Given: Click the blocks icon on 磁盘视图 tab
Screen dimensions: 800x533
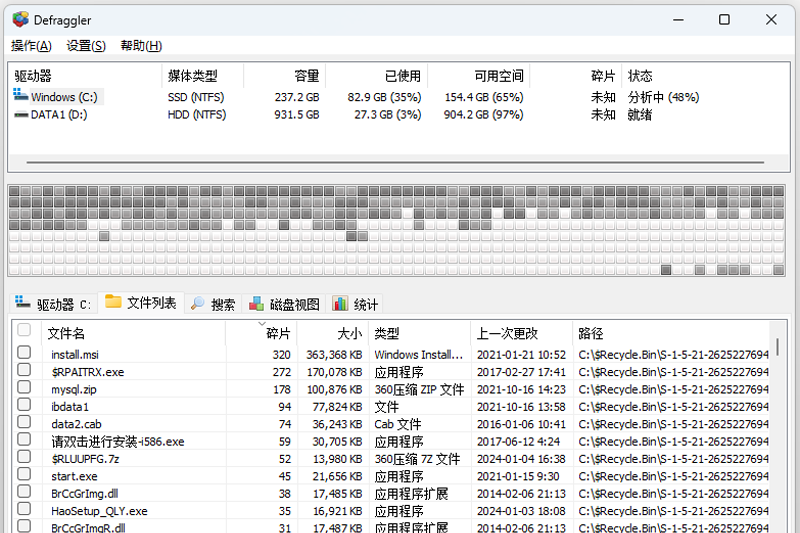Looking at the screenshot, I should pyautogui.click(x=256, y=304).
